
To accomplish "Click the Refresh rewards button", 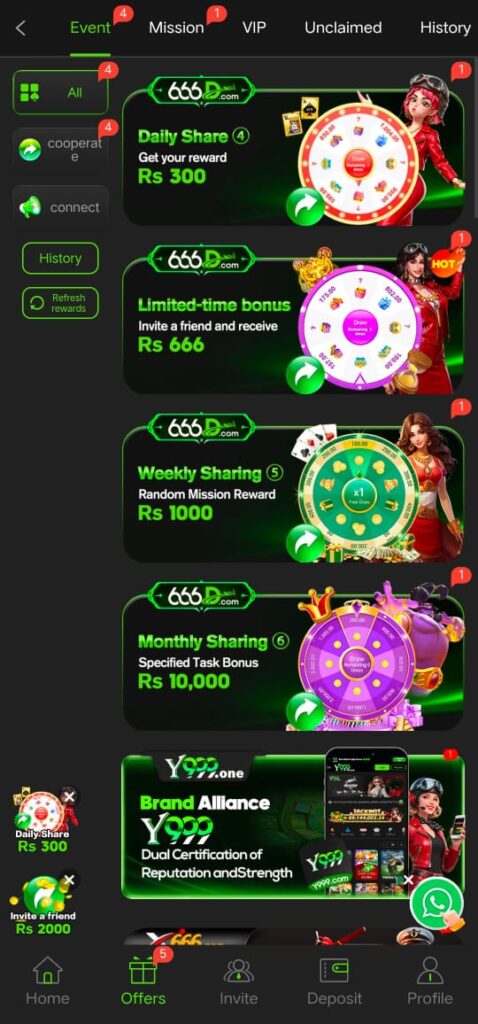I will click(61, 303).
